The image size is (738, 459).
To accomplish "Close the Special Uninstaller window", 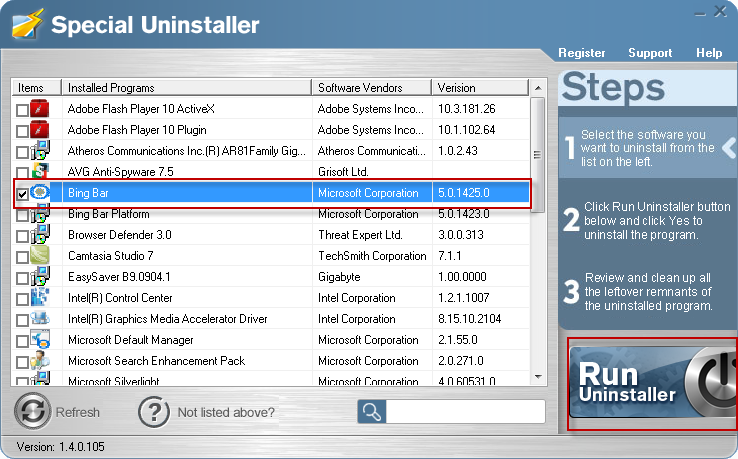I will [720, 11].
